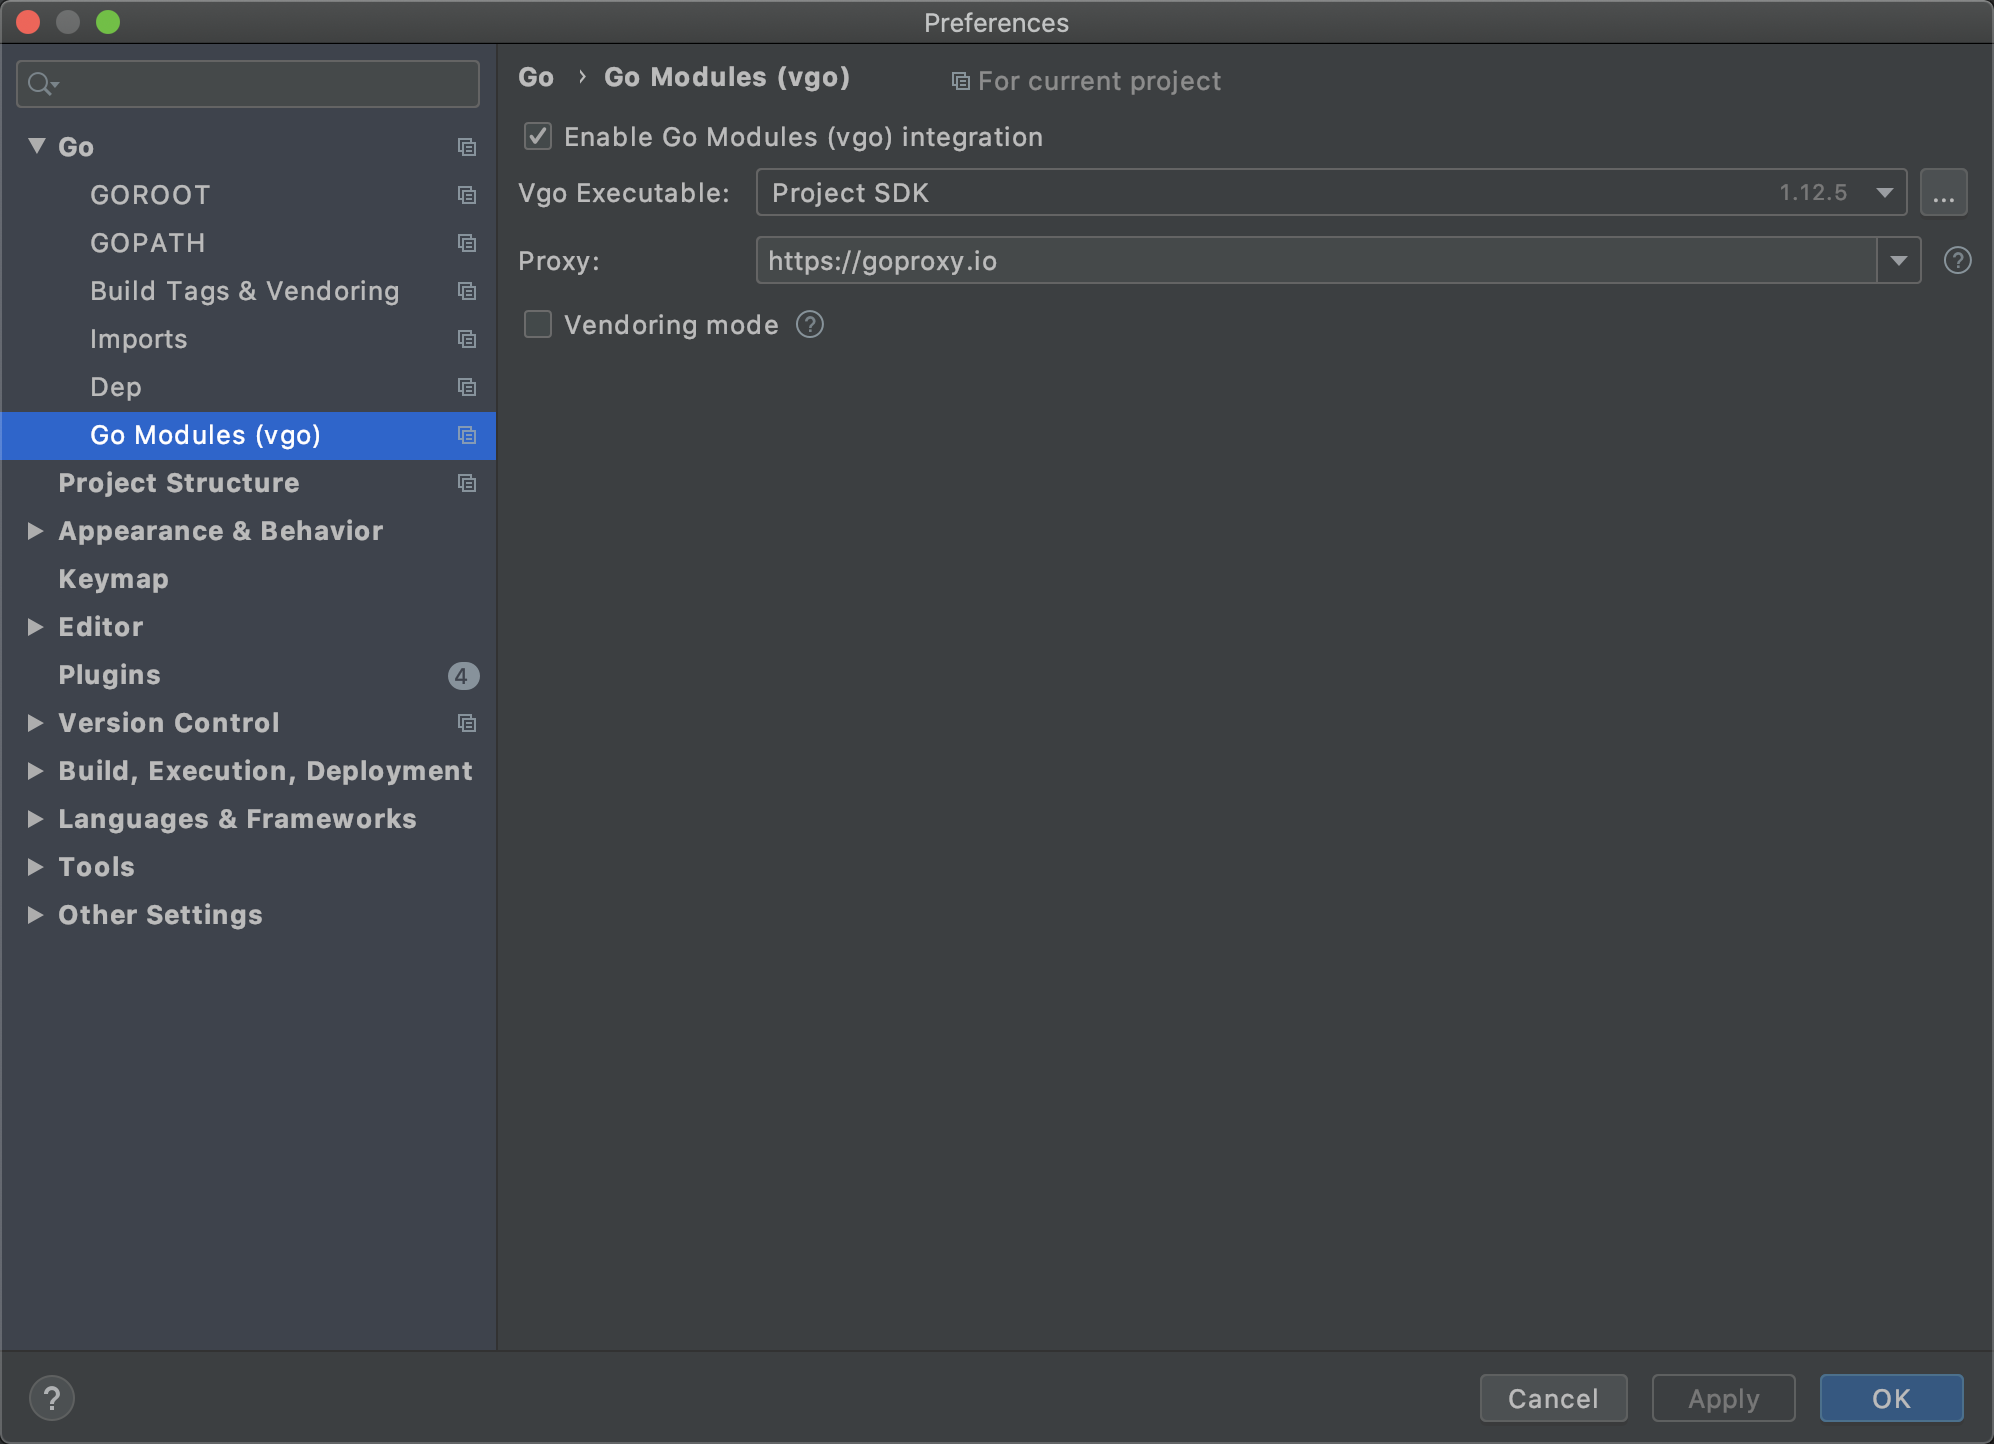The width and height of the screenshot is (1994, 1444).
Task: Select GOPATH in the settings tree
Action: tap(148, 243)
